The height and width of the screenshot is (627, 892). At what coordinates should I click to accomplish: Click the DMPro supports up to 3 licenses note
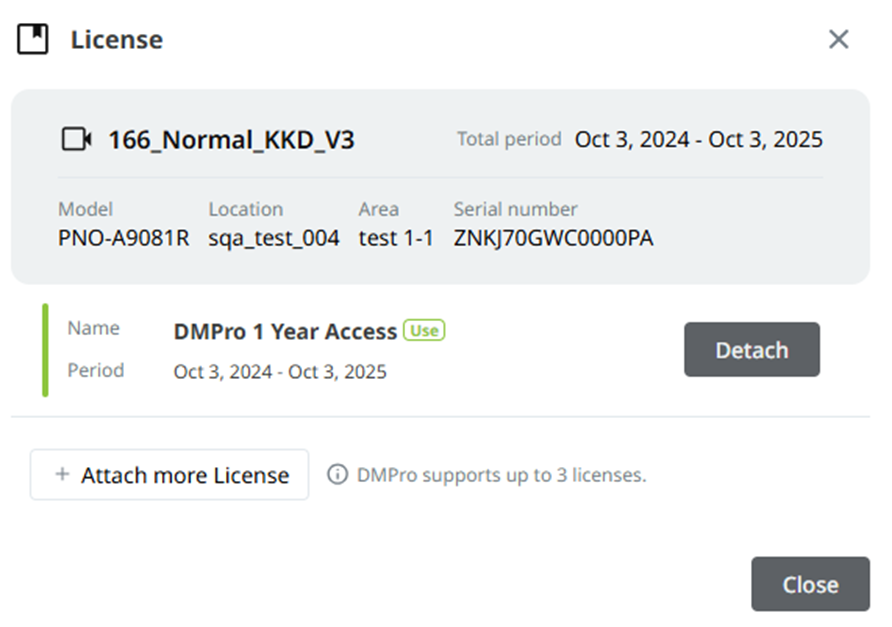tap(502, 475)
